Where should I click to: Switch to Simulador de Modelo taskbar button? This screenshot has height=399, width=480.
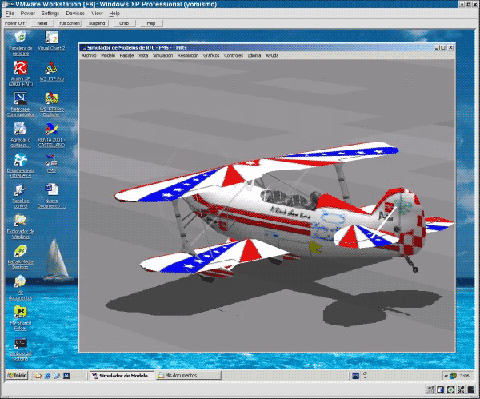pos(122,375)
